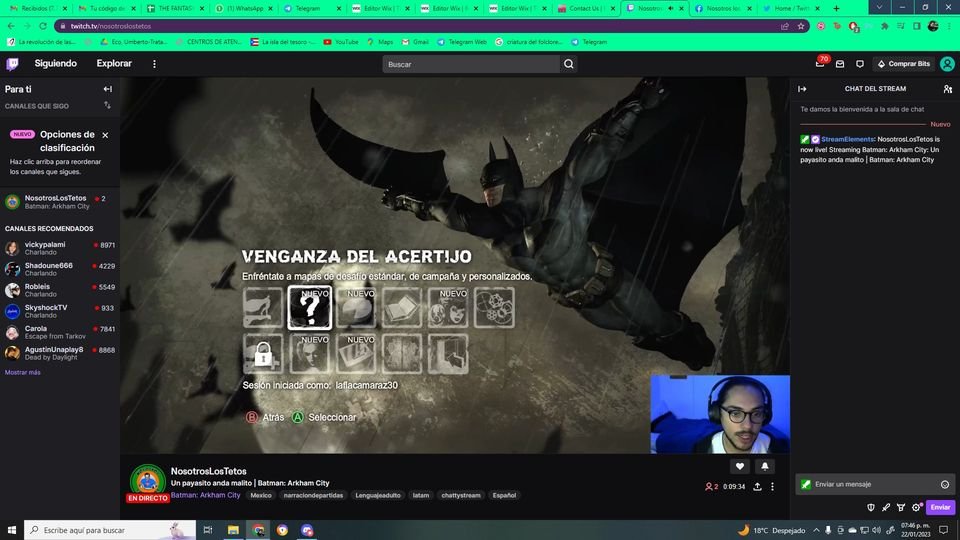Click the taskbar search box

tap(110, 530)
